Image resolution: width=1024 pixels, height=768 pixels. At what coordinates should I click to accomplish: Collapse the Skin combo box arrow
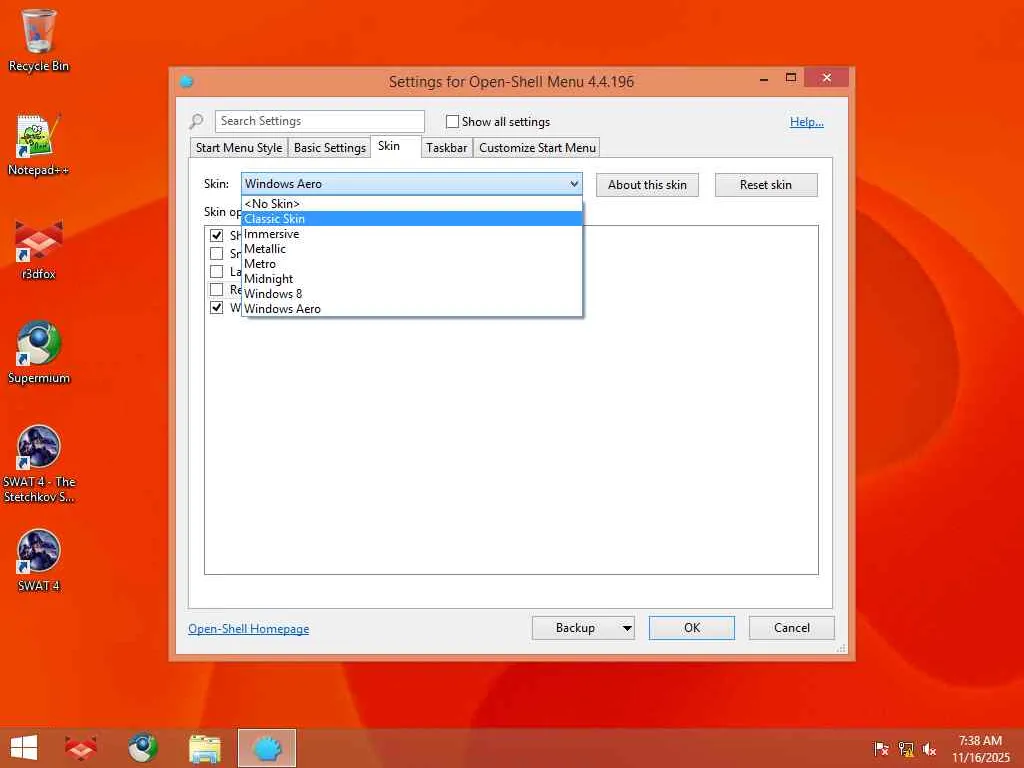point(574,184)
